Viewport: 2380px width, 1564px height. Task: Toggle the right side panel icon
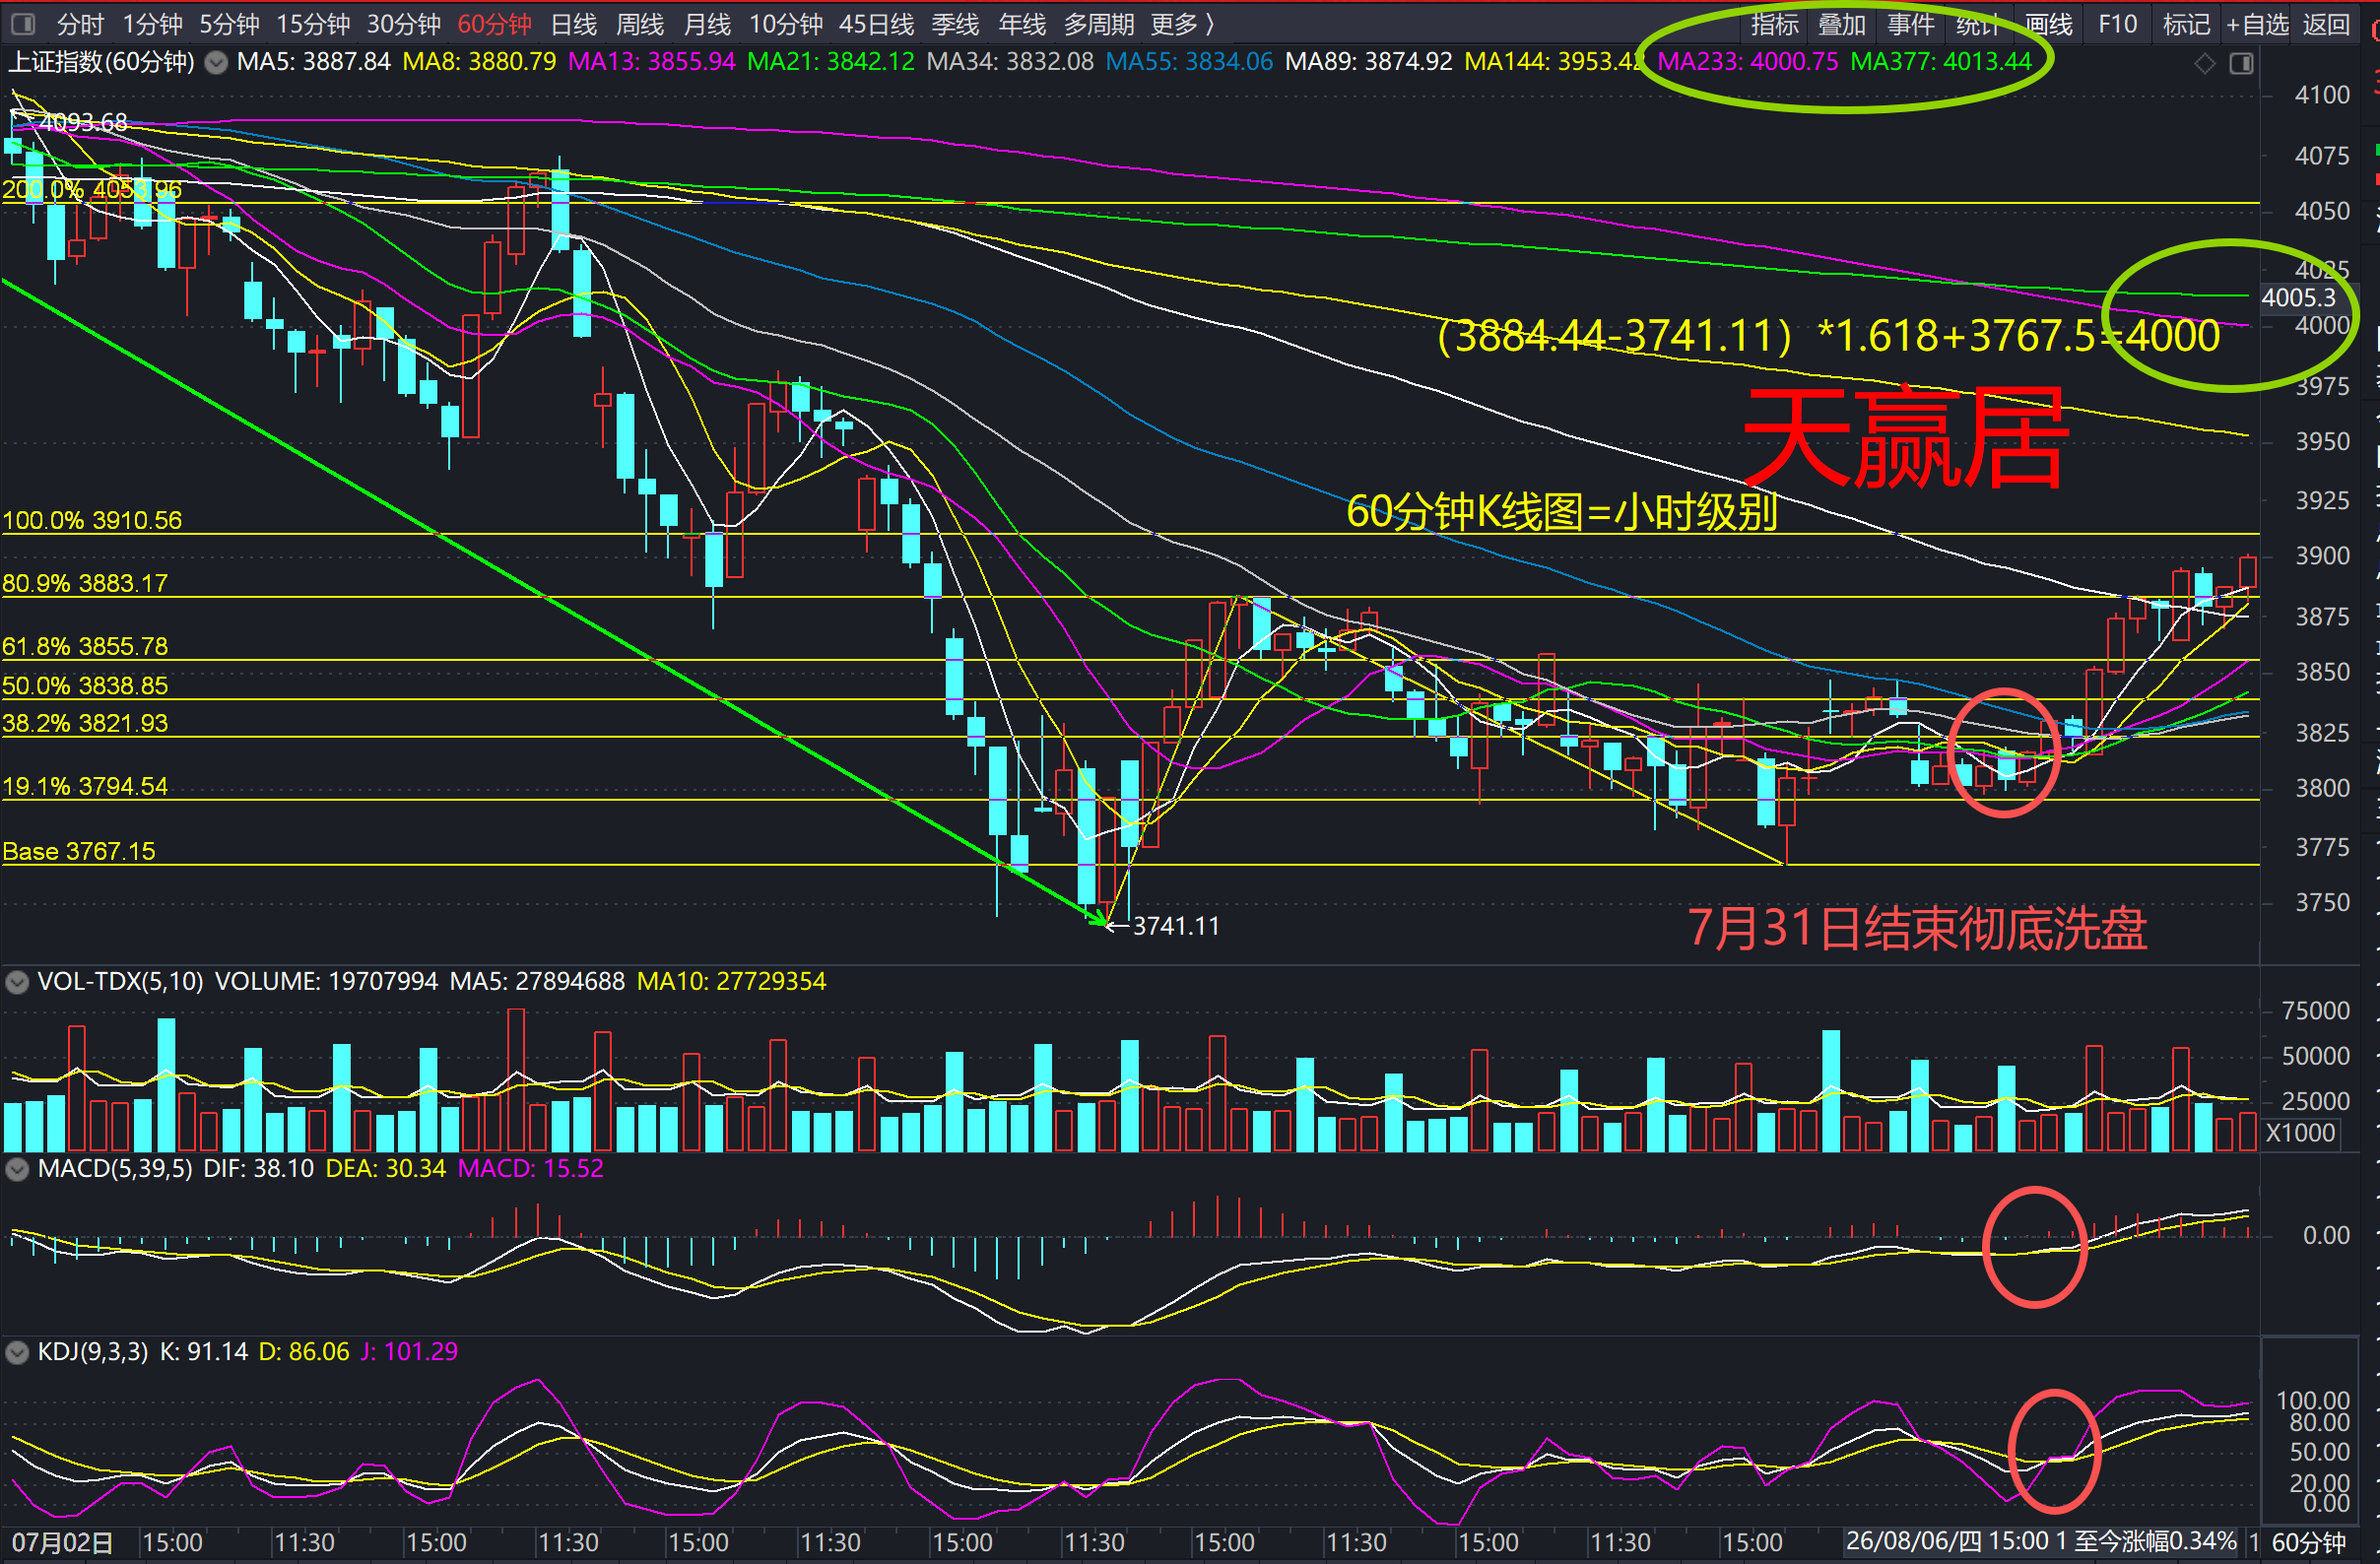coord(2241,64)
